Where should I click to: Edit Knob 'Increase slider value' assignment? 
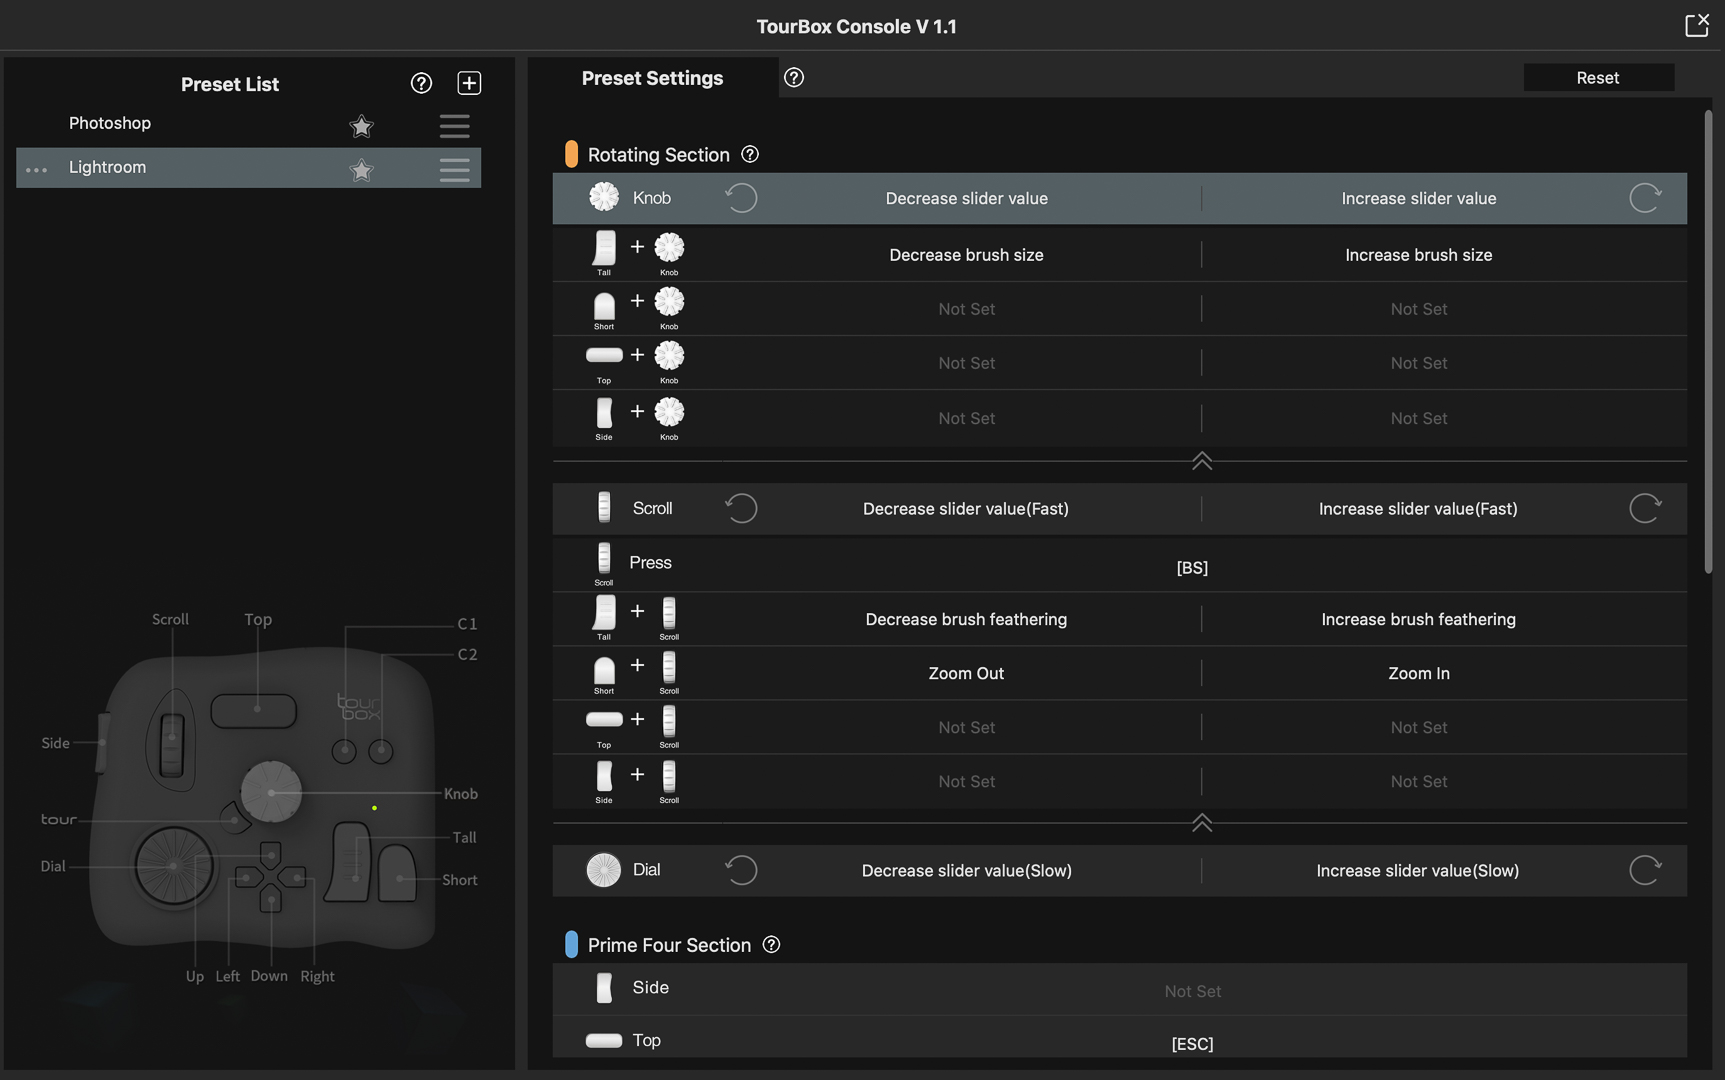pyautogui.click(x=1418, y=198)
